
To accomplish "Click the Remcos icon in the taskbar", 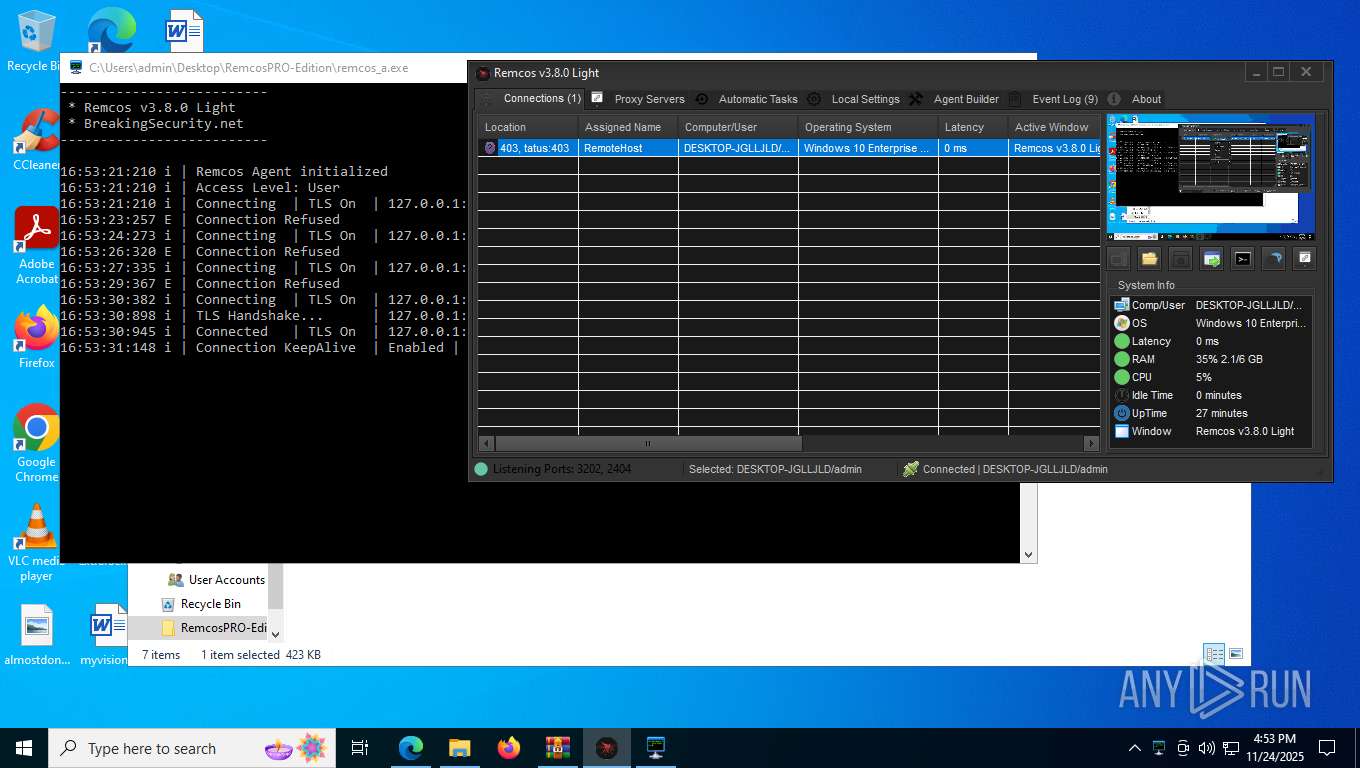I will click(606, 748).
